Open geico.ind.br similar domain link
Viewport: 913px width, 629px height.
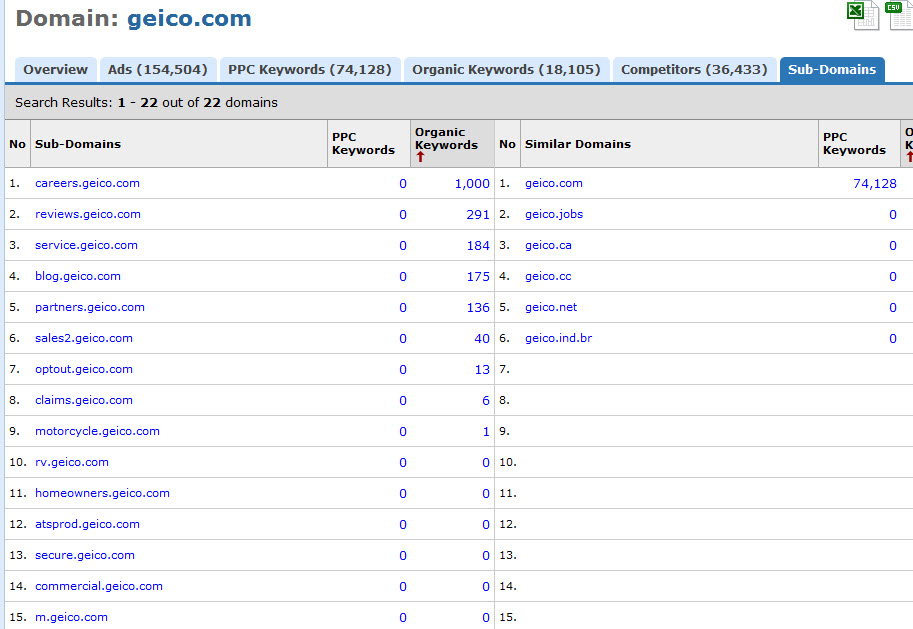click(558, 338)
